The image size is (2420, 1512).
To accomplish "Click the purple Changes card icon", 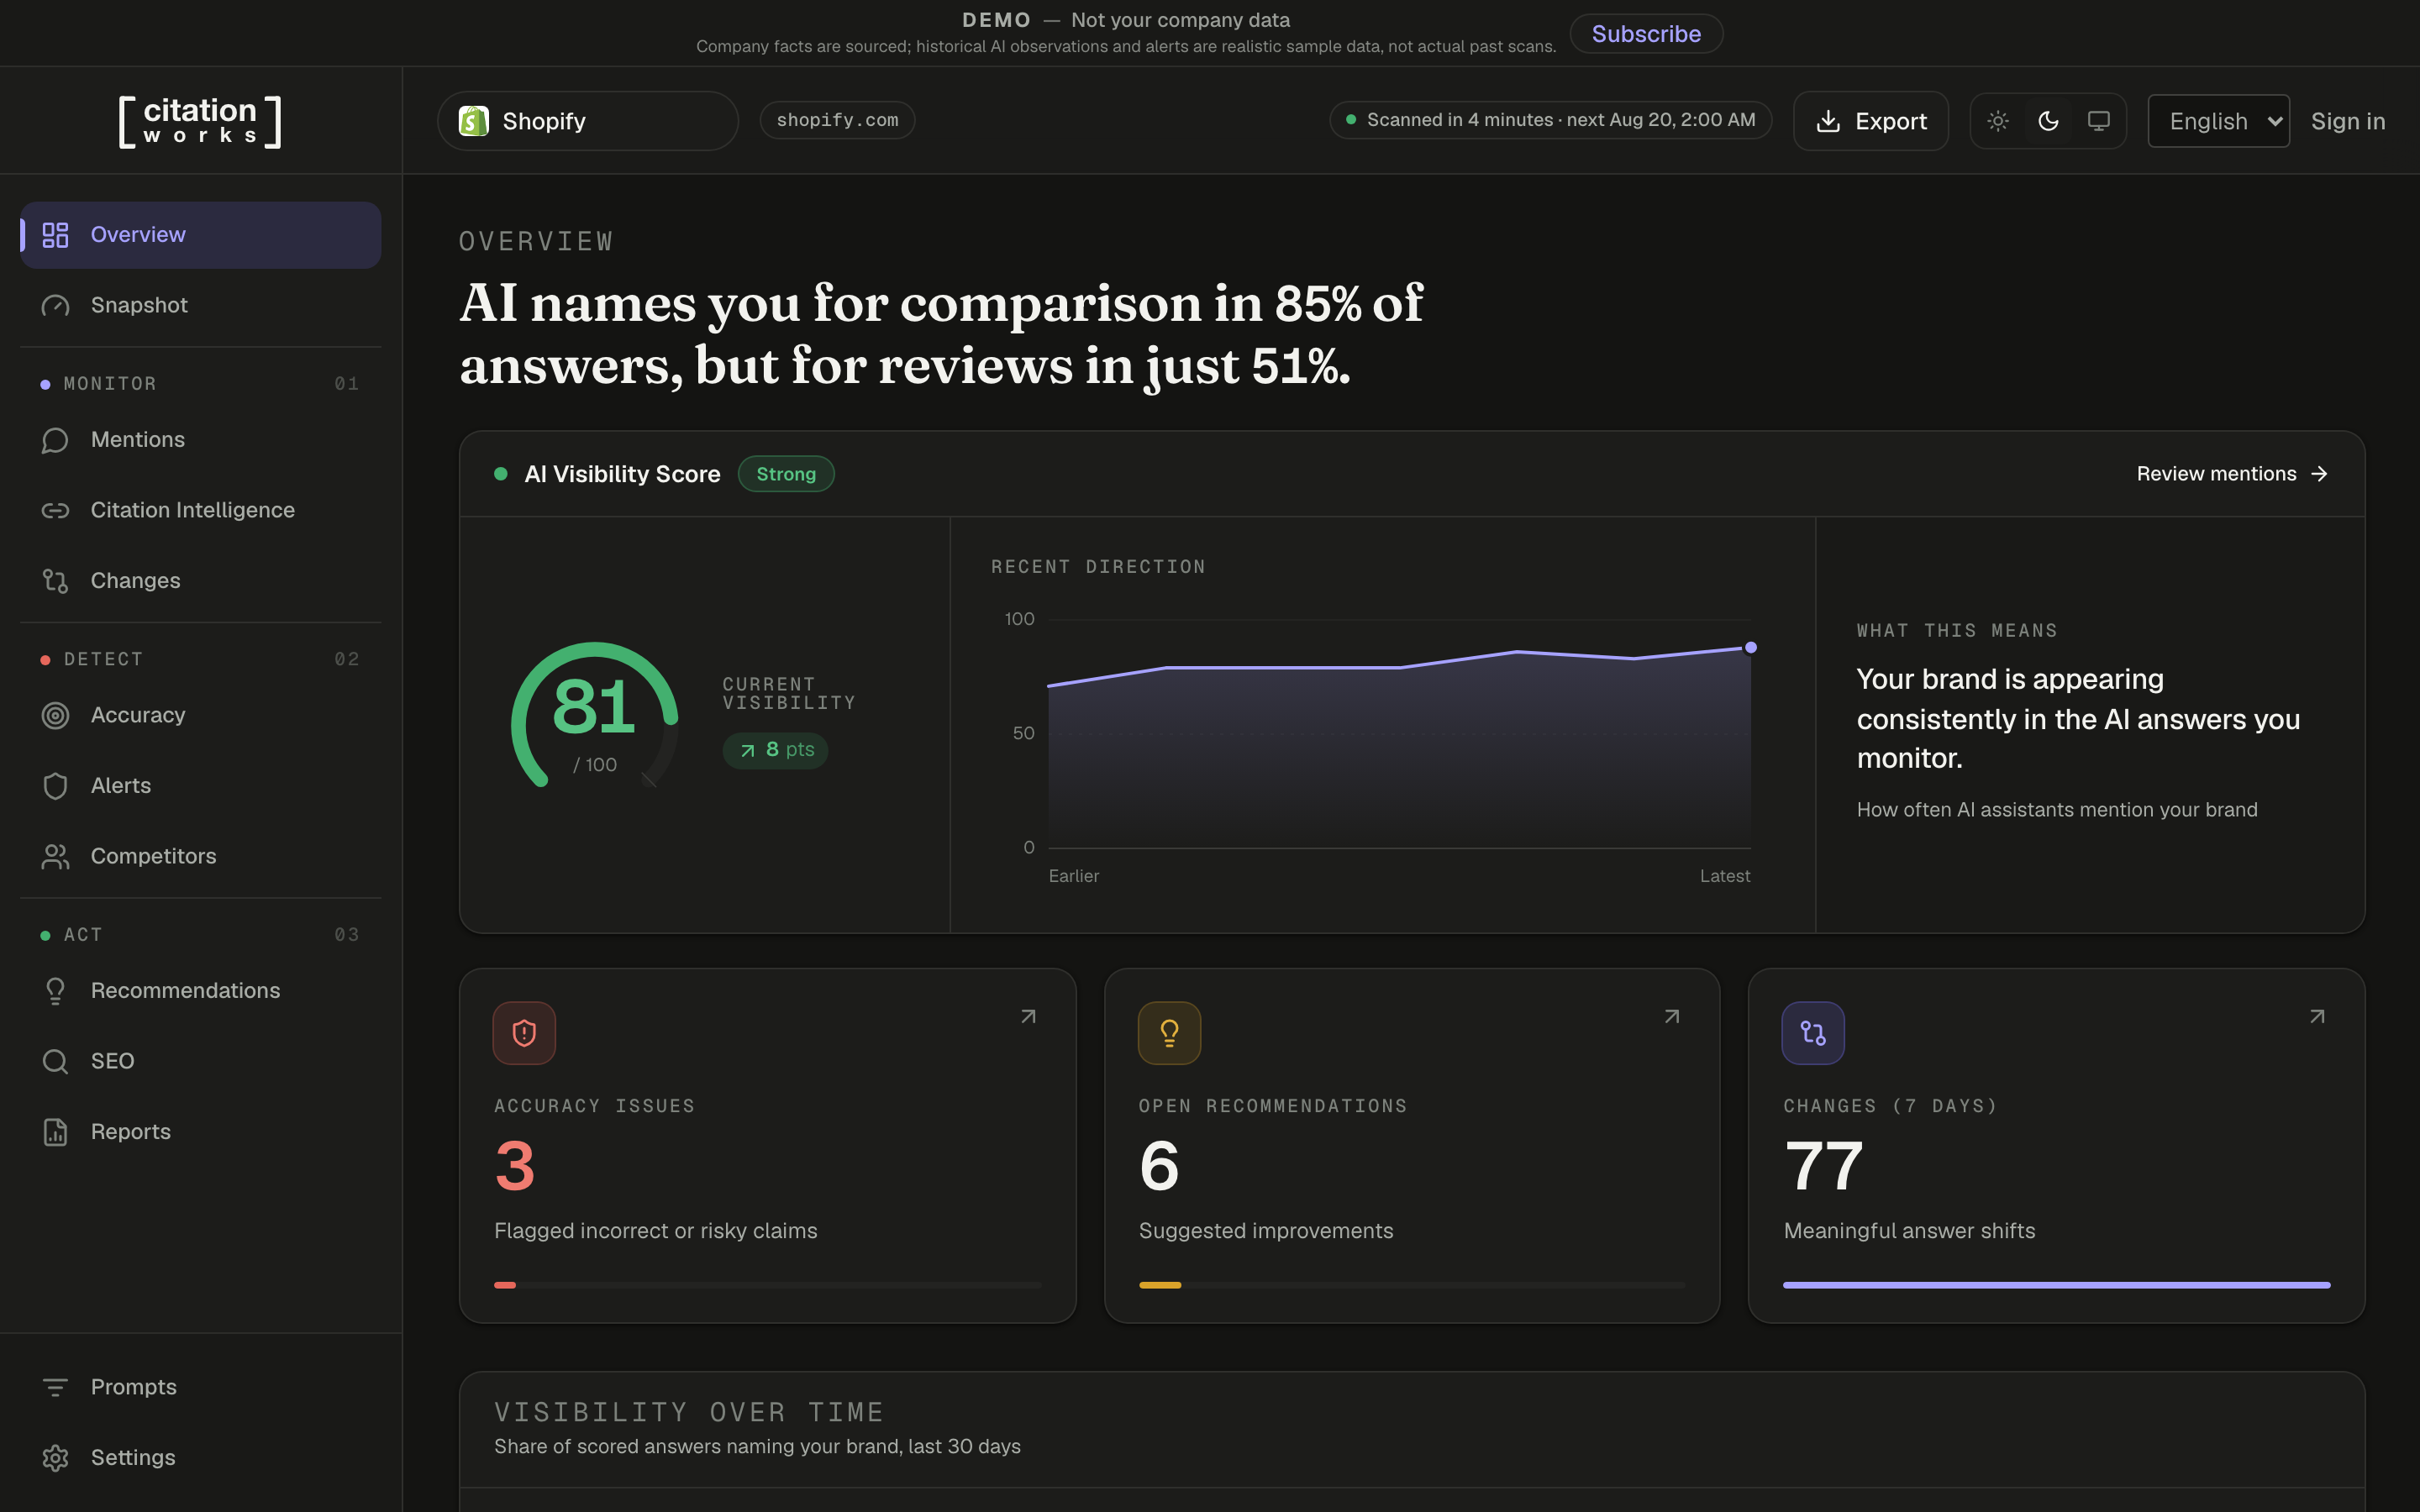I will (1813, 1033).
